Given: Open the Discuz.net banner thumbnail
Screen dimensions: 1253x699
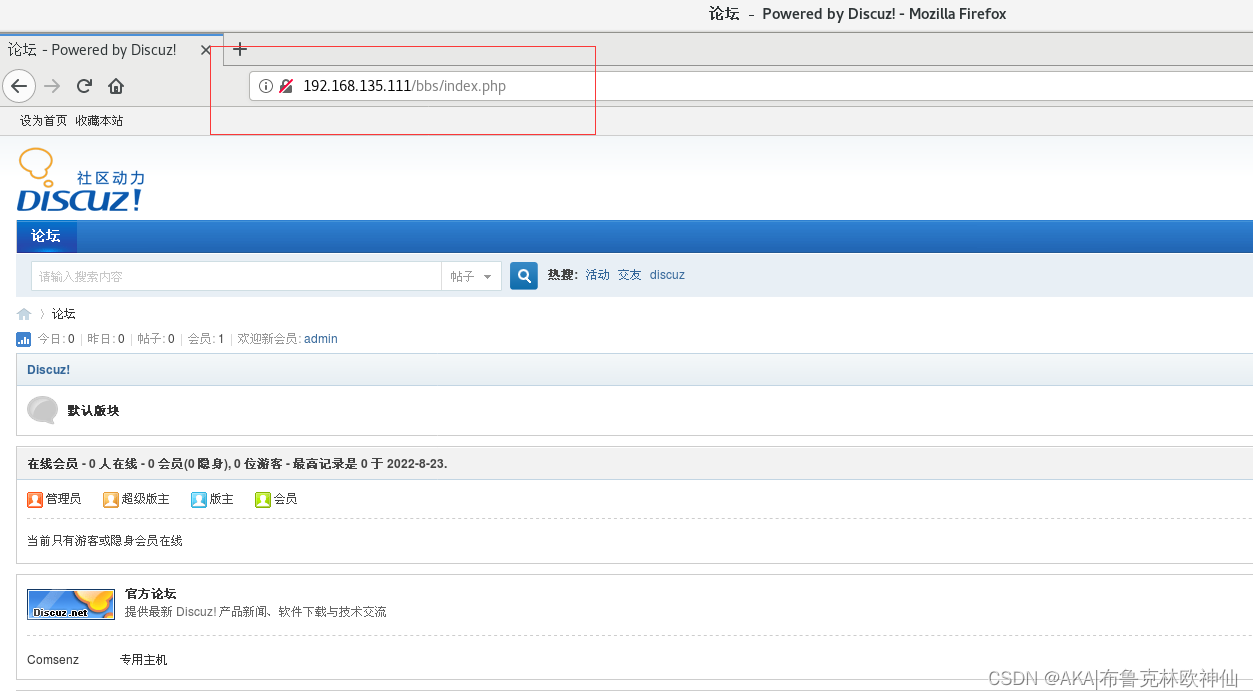Looking at the screenshot, I should (x=71, y=604).
